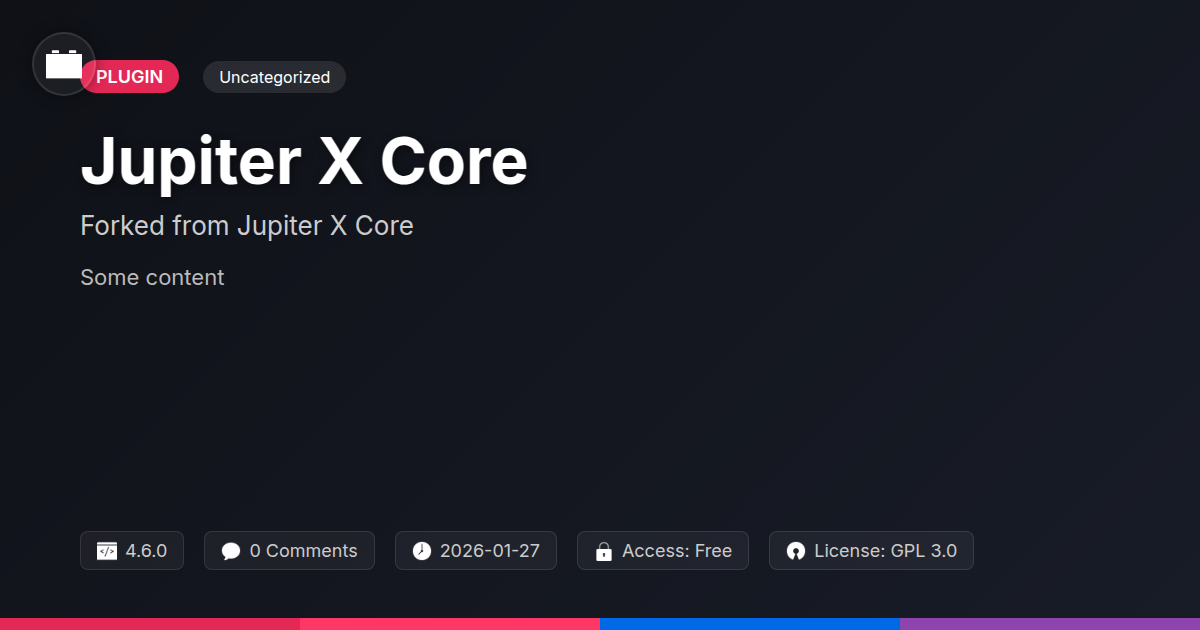This screenshot has width=1200, height=630.
Task: Click the speech bubble comments icon
Action: pos(231,551)
